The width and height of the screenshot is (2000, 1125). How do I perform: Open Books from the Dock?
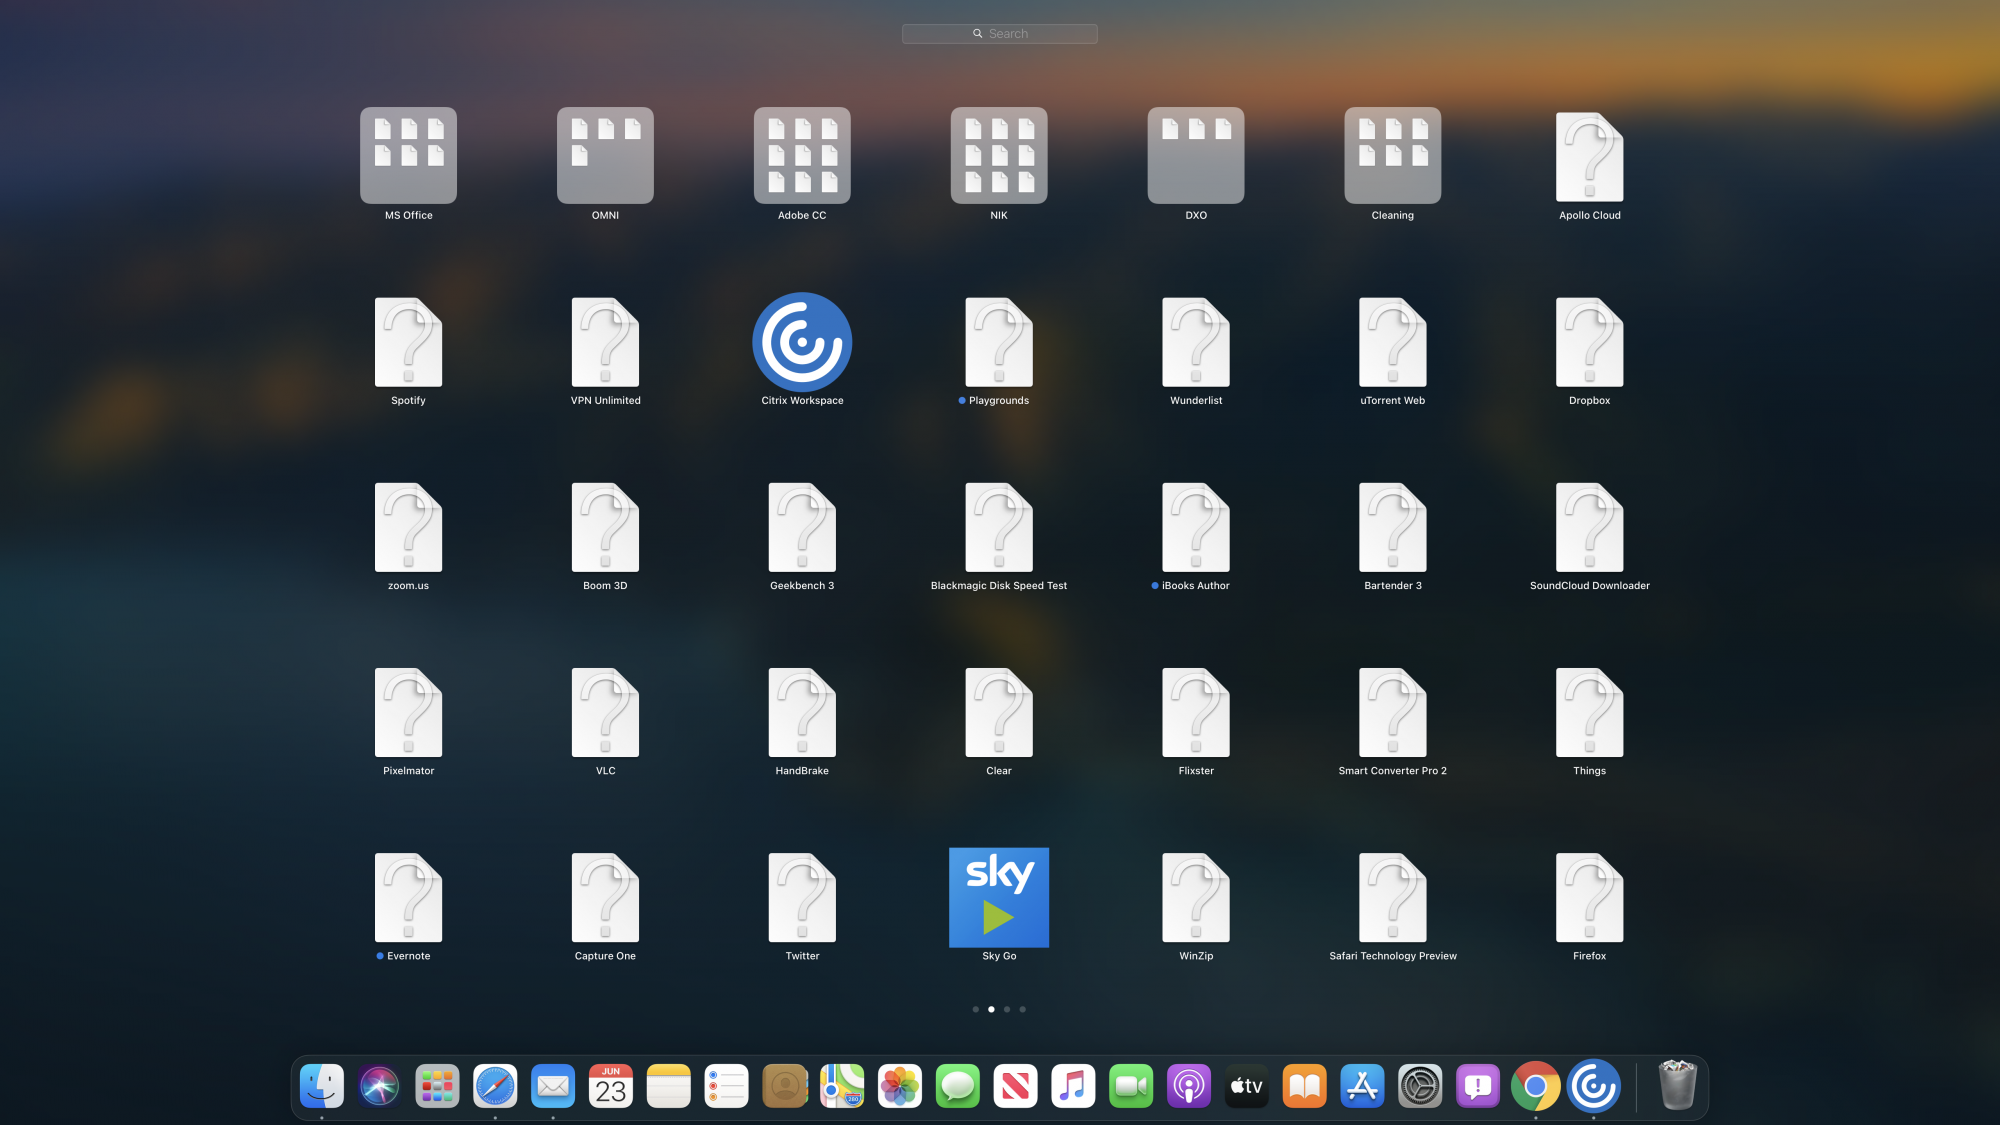pyautogui.click(x=1305, y=1086)
